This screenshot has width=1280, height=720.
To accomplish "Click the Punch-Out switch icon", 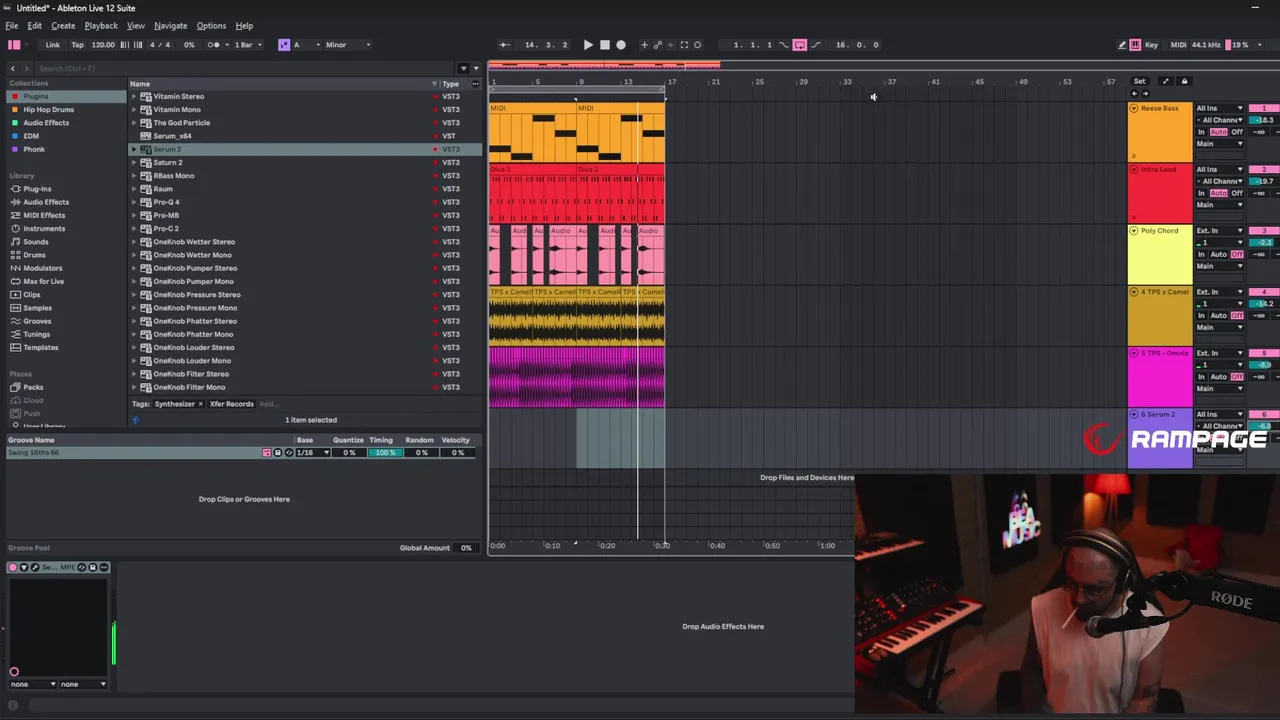I will pos(816,45).
